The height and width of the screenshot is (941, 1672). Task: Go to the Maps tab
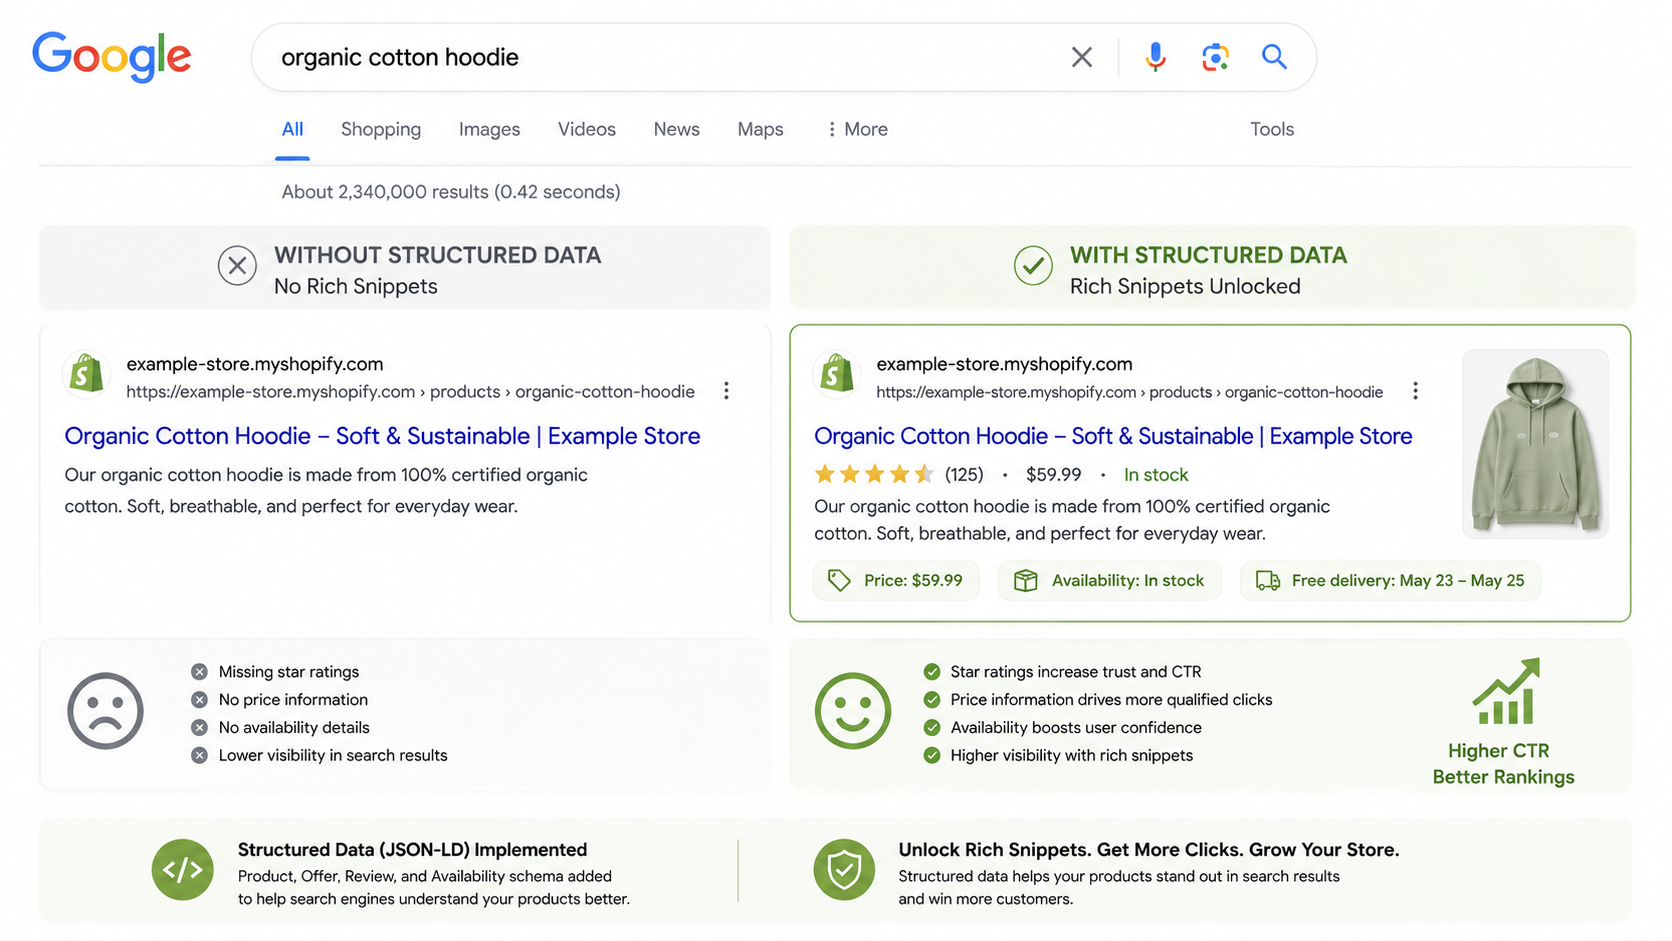tap(760, 129)
